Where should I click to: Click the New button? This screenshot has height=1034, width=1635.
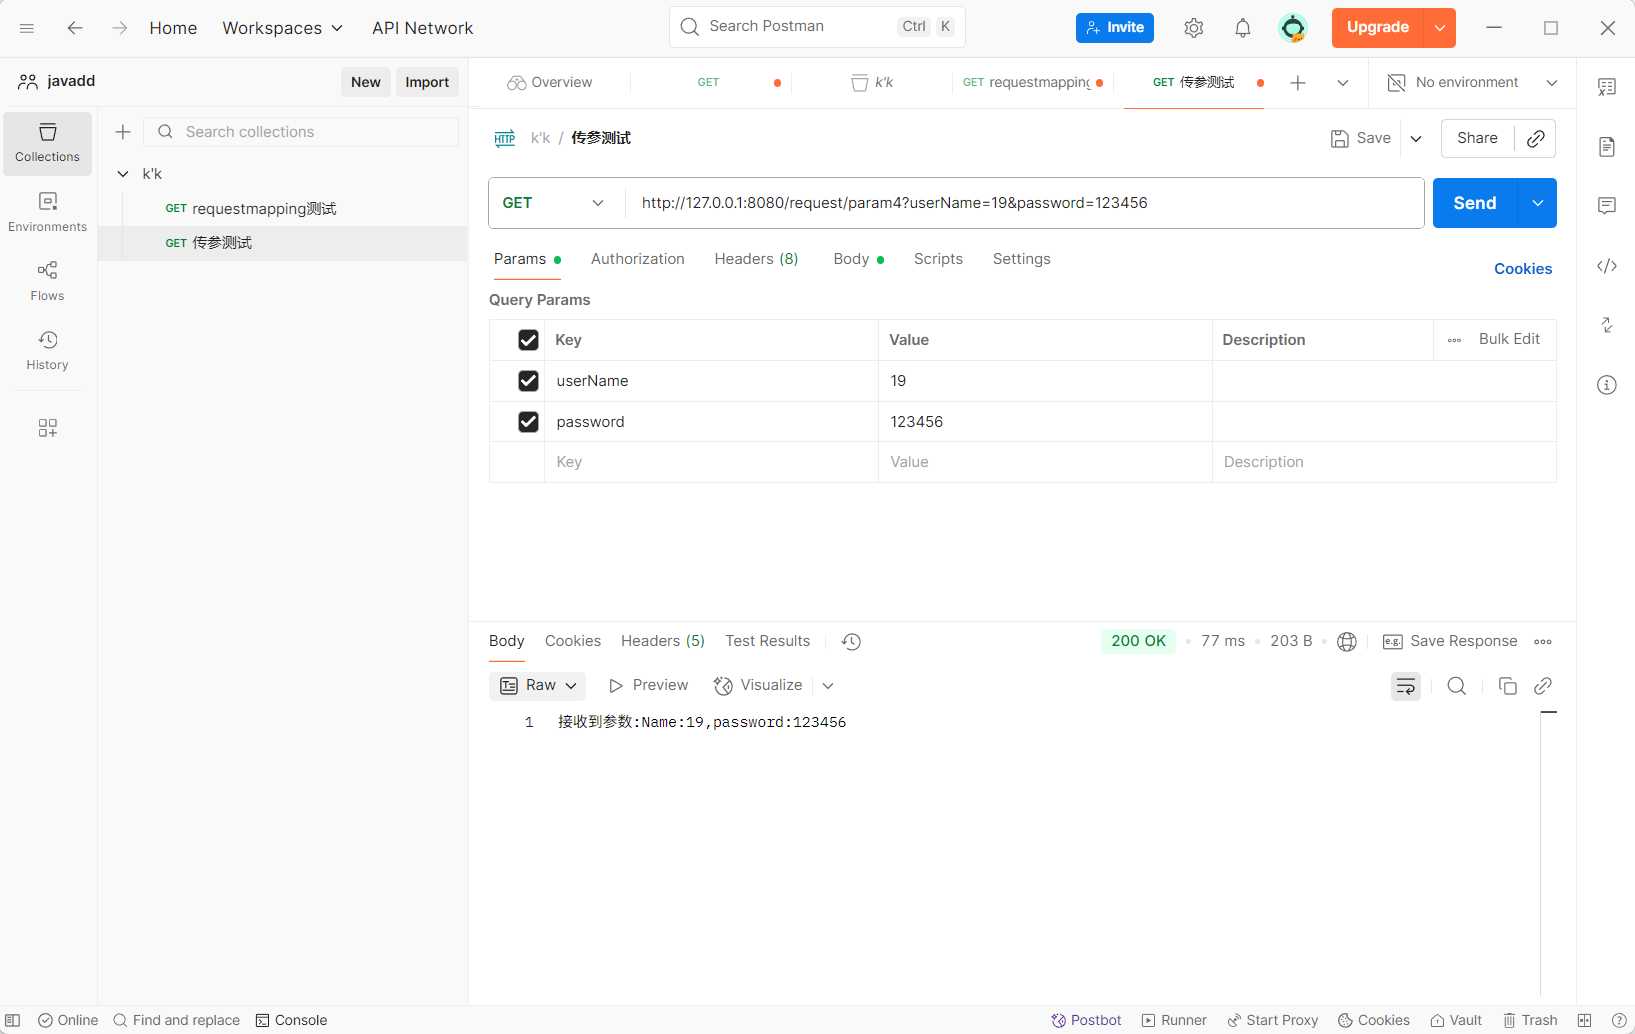click(366, 82)
